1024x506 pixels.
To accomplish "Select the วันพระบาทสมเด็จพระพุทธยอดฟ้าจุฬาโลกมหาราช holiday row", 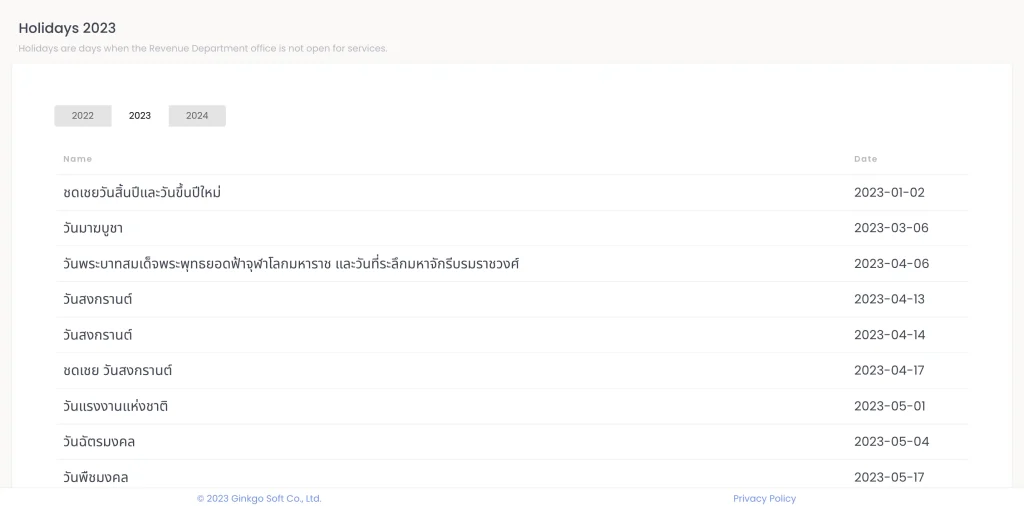I will click(x=291, y=264).
